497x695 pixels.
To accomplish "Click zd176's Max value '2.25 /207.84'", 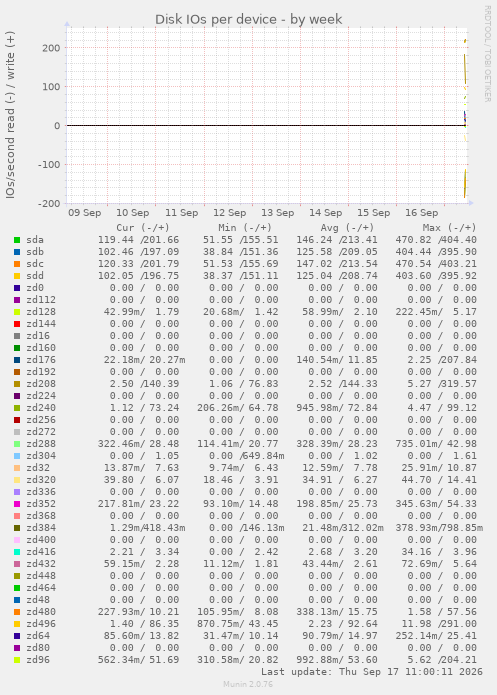I will [442, 359].
